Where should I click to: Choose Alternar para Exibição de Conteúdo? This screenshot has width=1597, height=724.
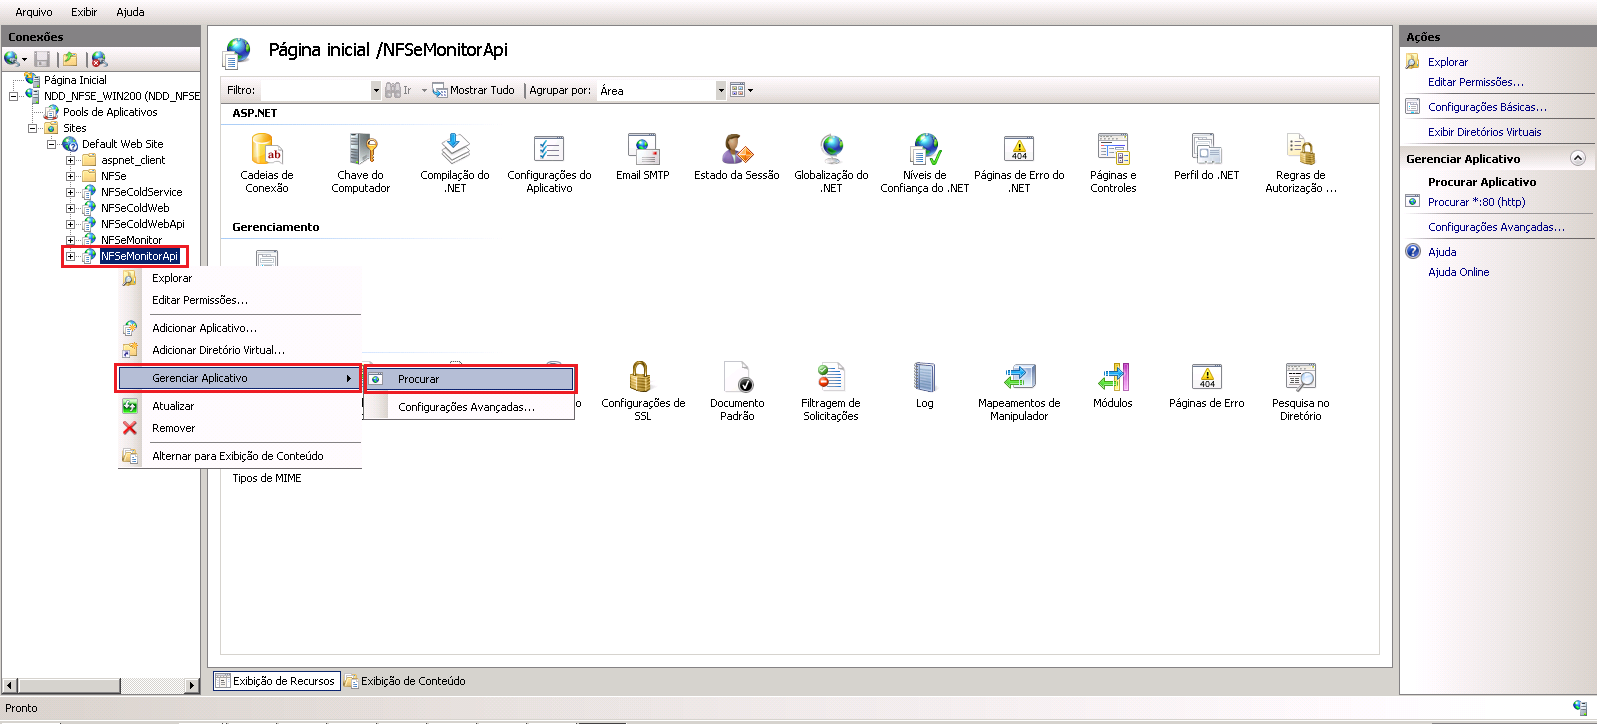click(240, 456)
